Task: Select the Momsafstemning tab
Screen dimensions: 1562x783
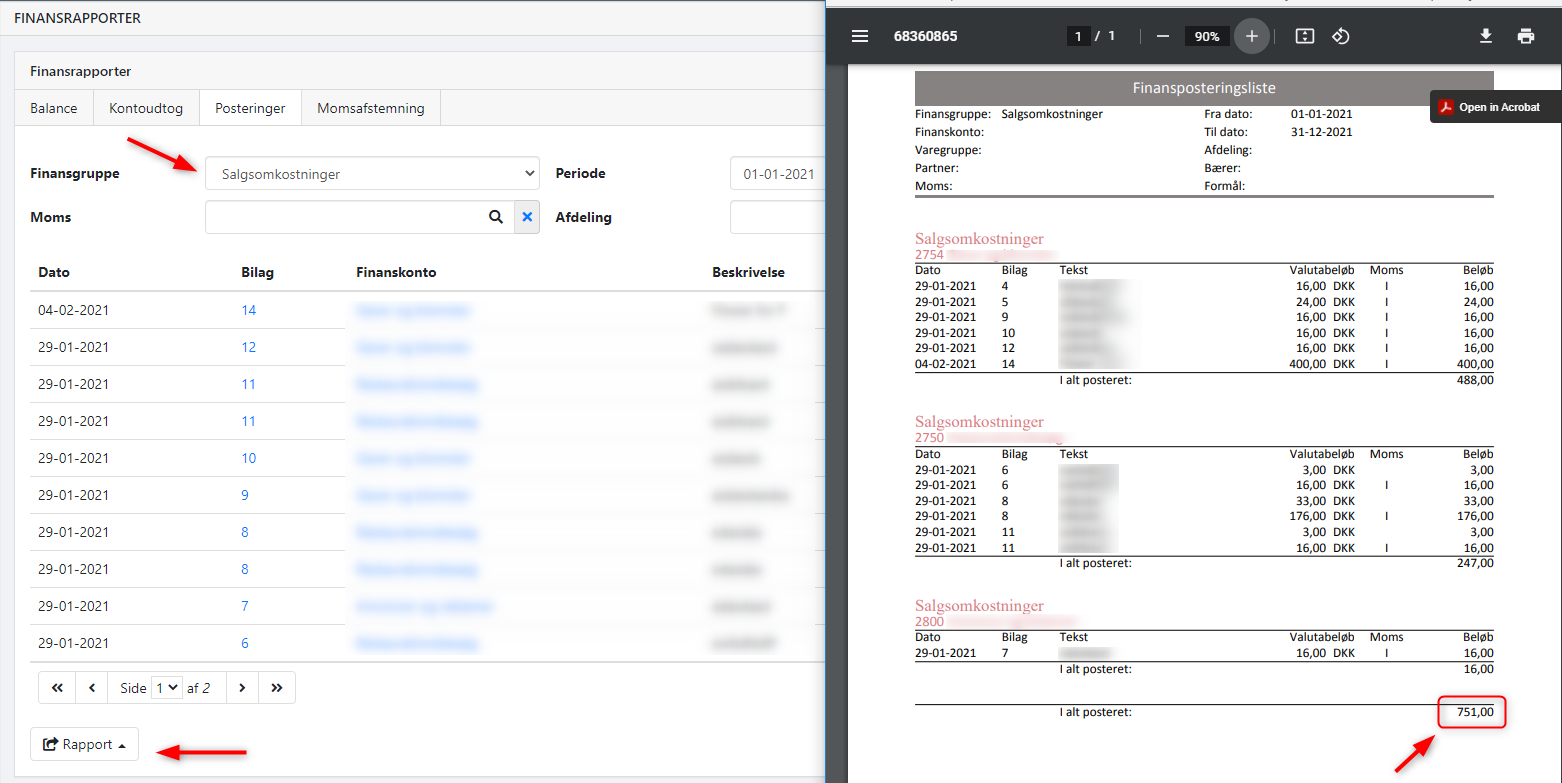Action: (x=370, y=108)
